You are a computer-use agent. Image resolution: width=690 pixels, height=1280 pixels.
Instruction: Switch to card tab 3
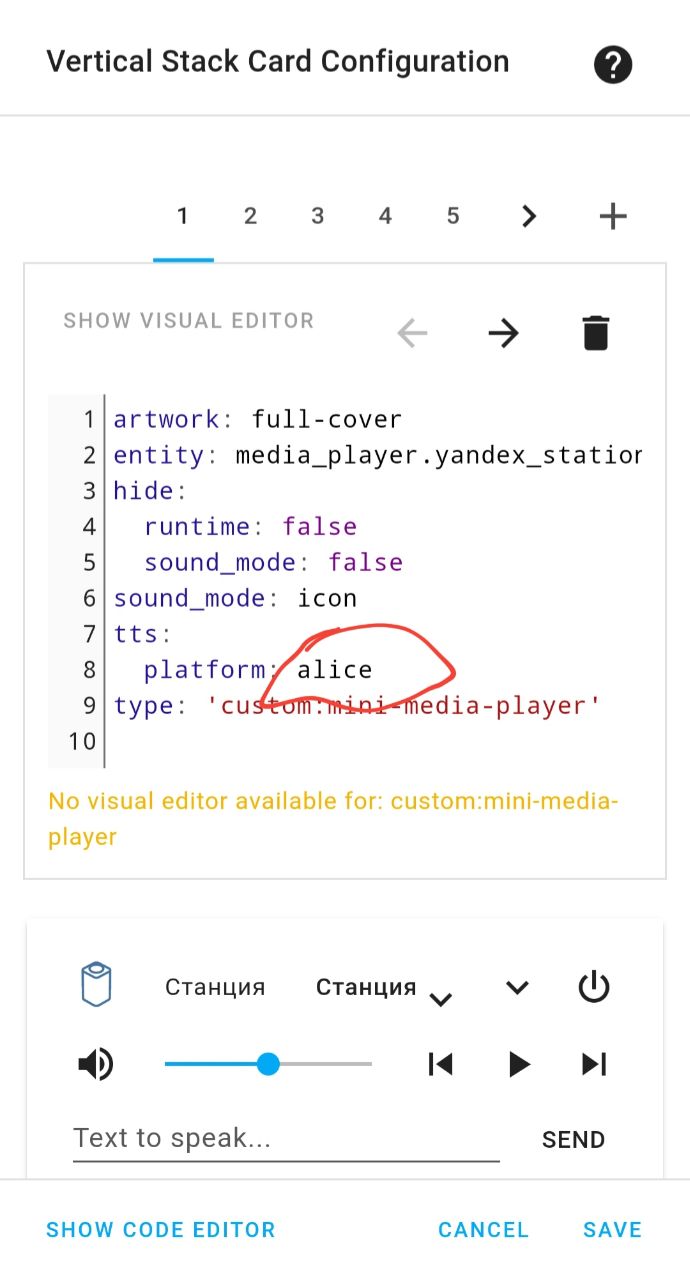317,216
